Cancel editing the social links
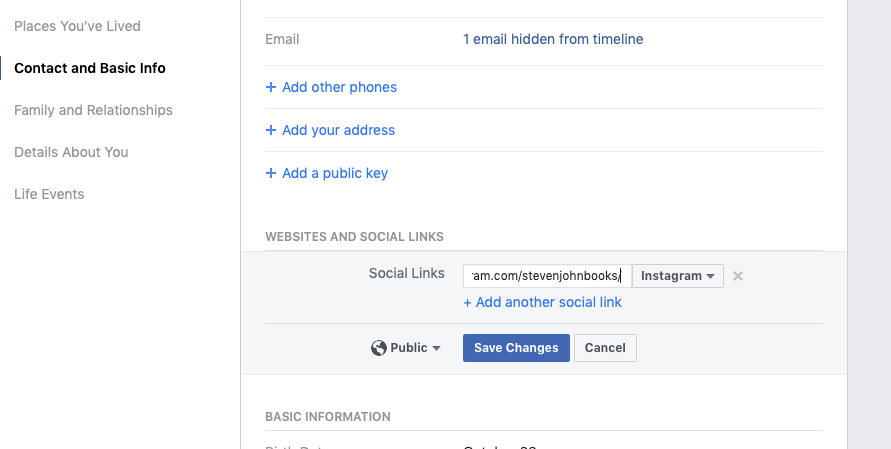Screen dimensions: 891x449 click(605, 348)
